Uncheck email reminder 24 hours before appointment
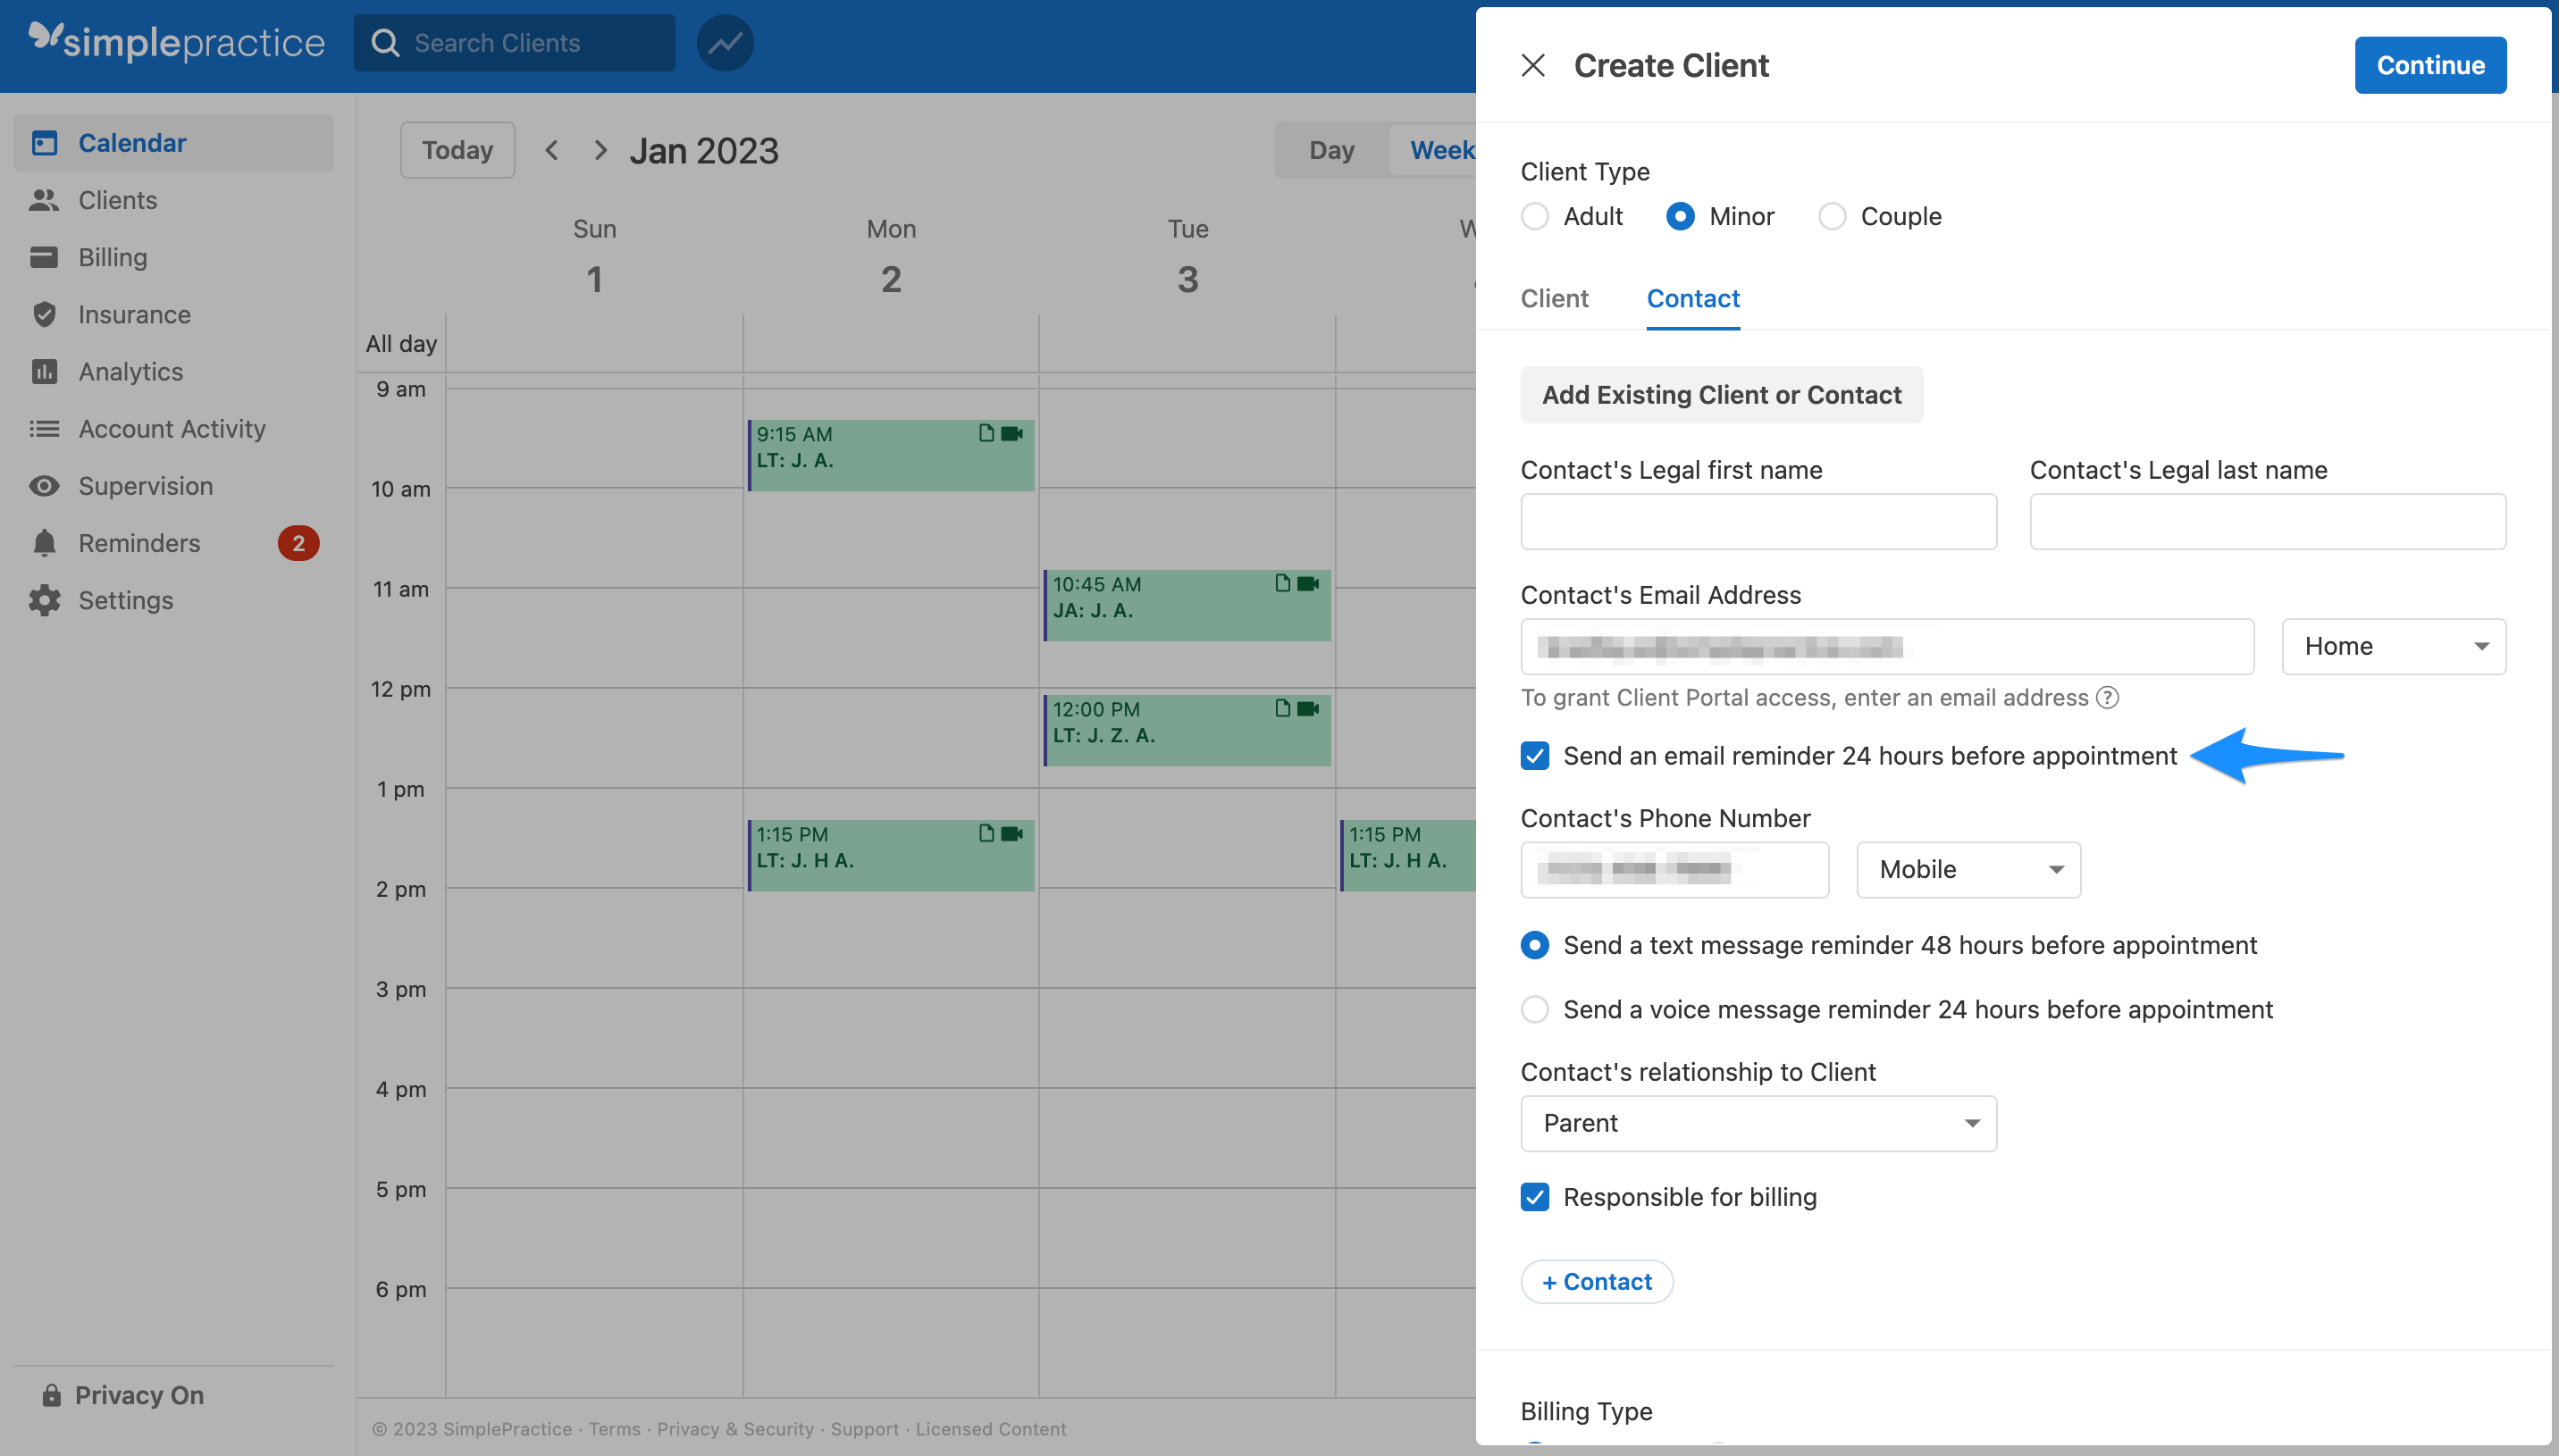This screenshot has width=2559, height=1456. (1534, 756)
